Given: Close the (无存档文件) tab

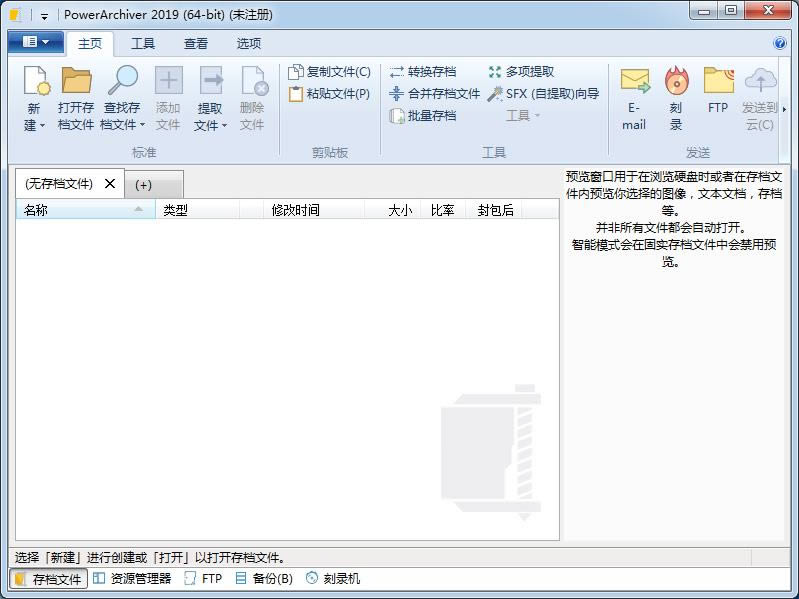Looking at the screenshot, I should click(110, 183).
